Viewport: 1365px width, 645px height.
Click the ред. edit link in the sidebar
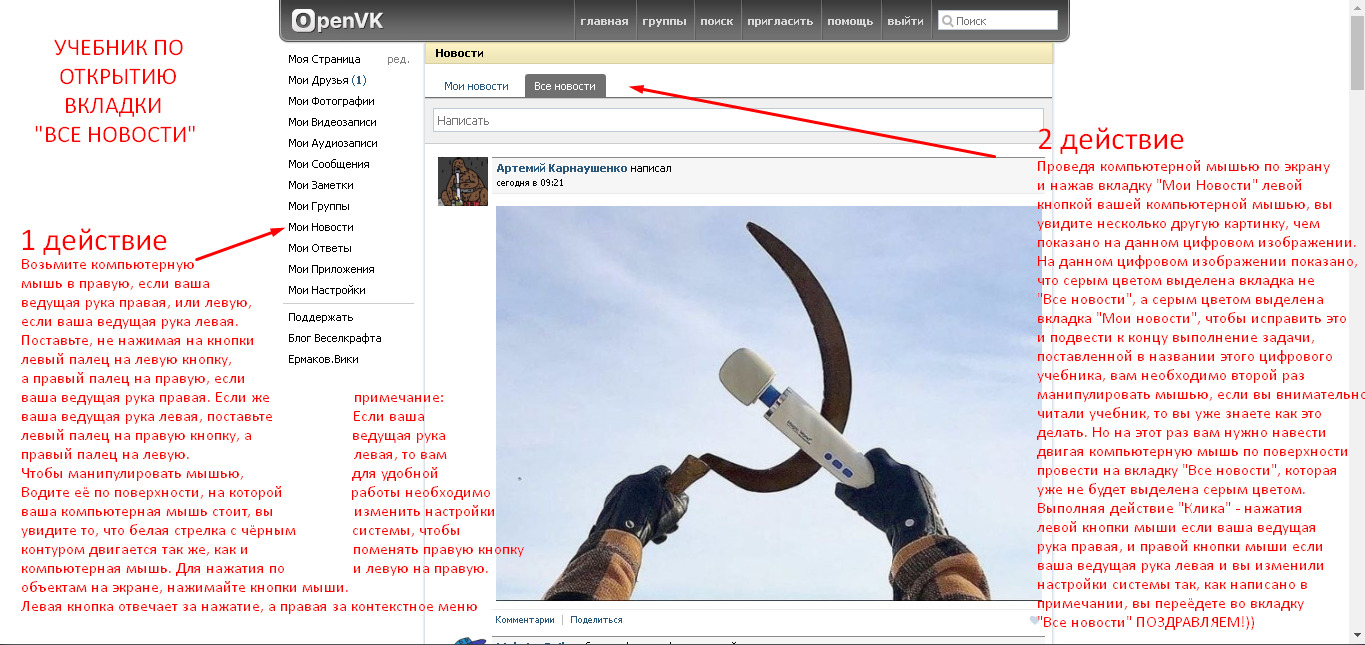tap(398, 59)
